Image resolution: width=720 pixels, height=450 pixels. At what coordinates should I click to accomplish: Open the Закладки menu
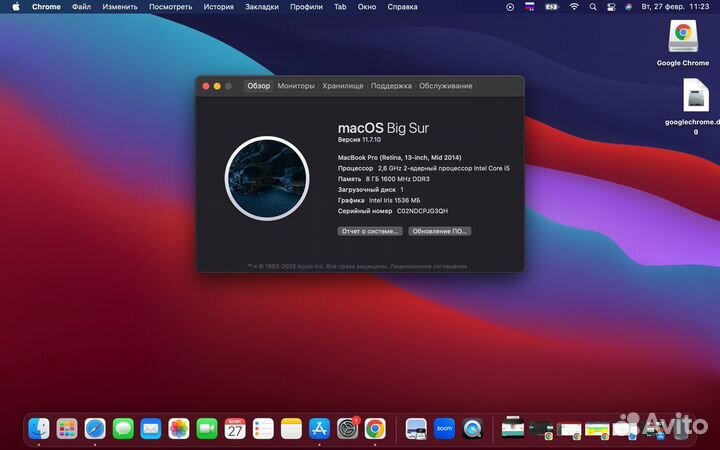(262, 7)
